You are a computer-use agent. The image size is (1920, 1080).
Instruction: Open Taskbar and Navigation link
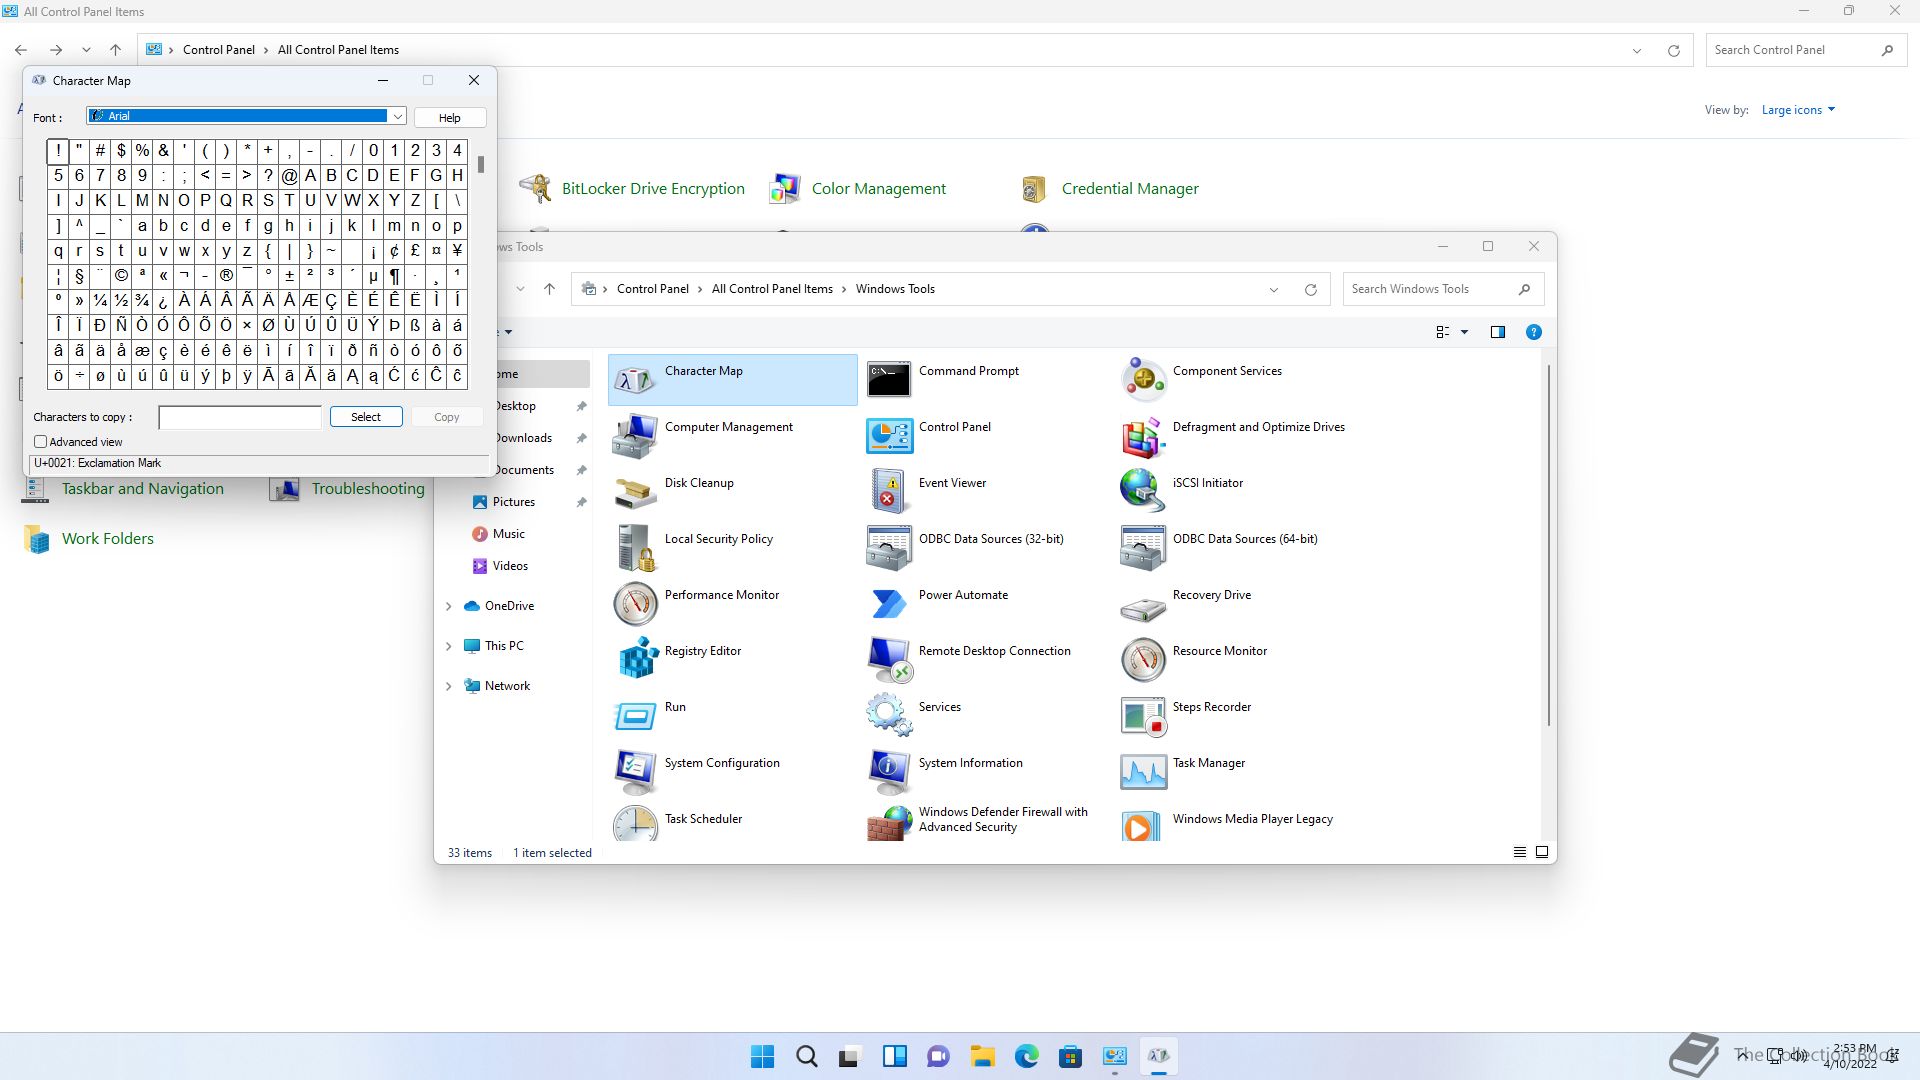(143, 488)
